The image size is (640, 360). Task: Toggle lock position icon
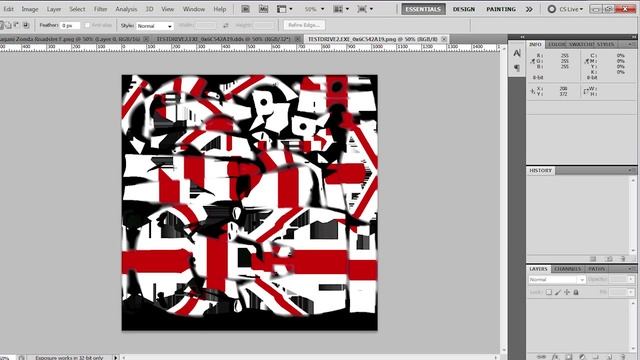(x=567, y=292)
